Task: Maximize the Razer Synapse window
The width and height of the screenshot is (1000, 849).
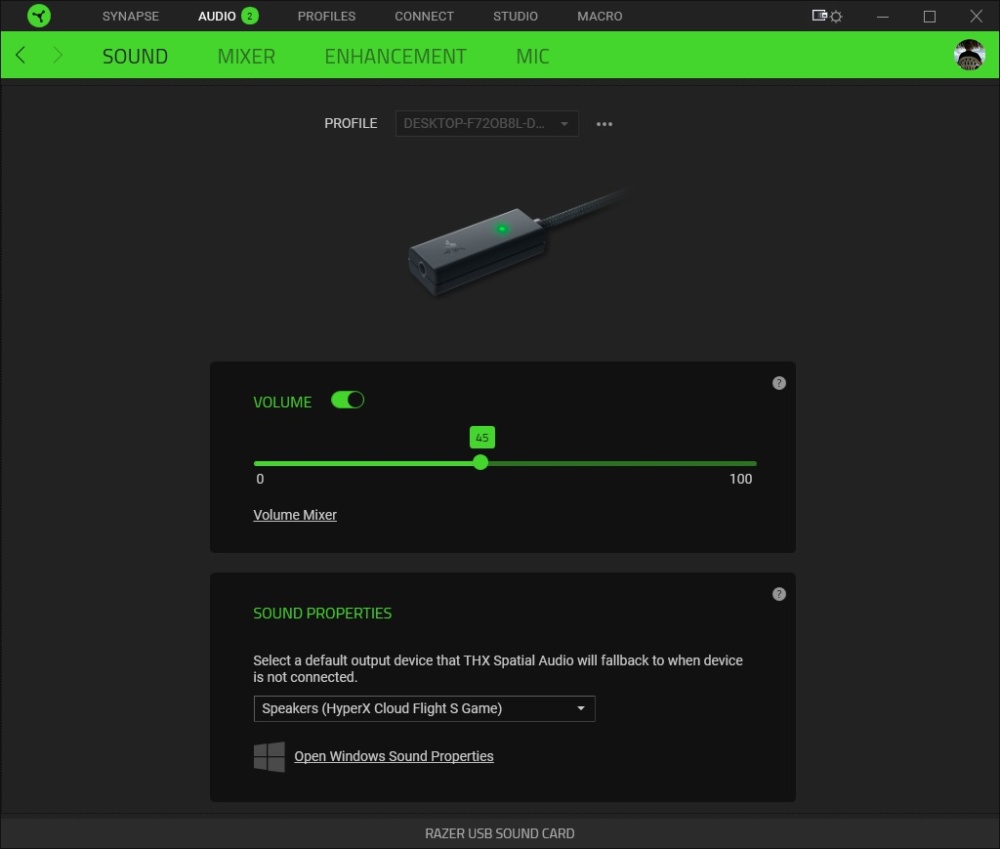Action: (x=929, y=16)
